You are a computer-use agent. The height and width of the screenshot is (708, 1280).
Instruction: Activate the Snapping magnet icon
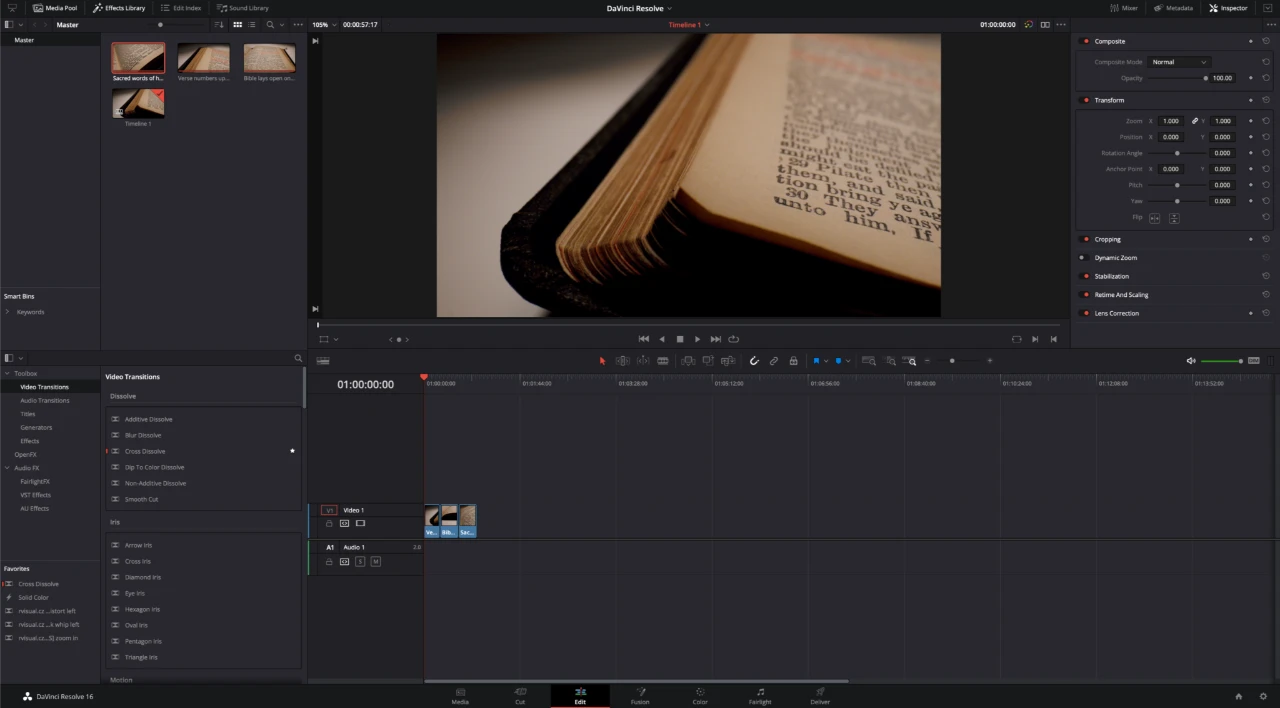pyautogui.click(x=755, y=361)
